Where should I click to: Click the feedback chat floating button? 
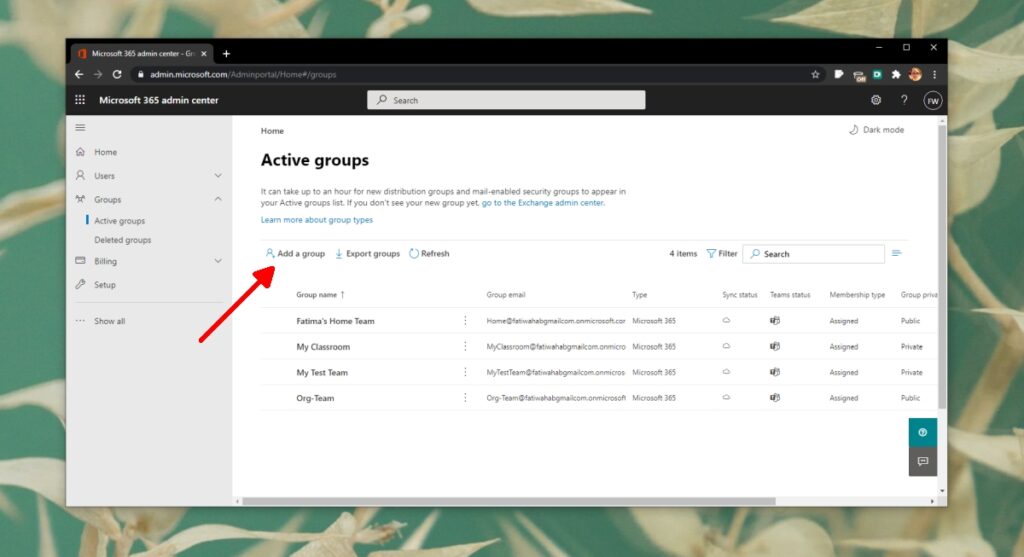pyautogui.click(x=923, y=461)
